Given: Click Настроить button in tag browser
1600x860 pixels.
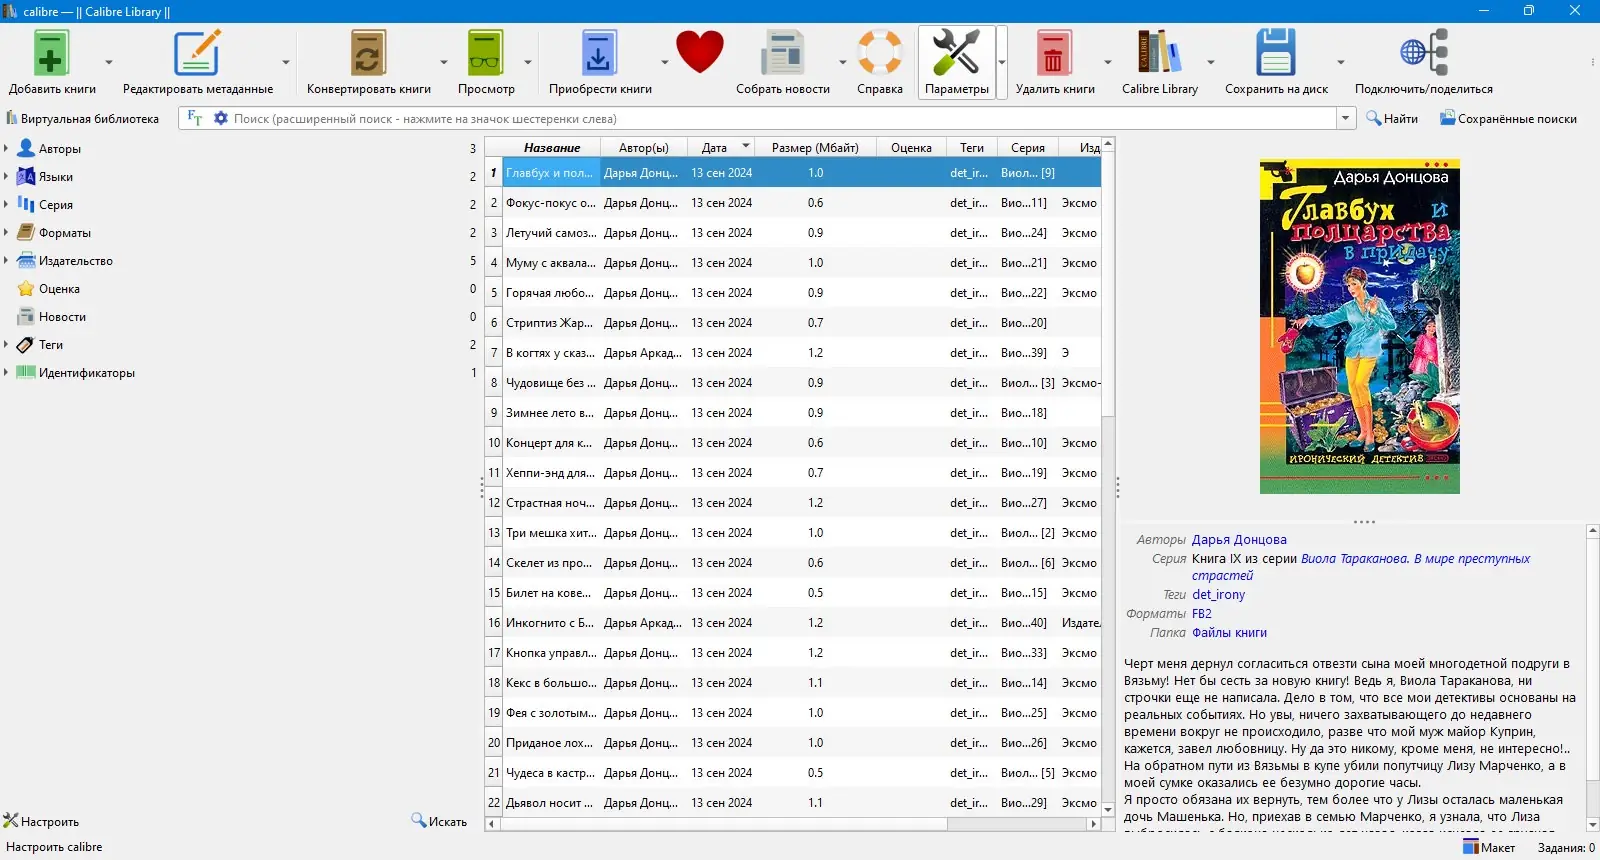Looking at the screenshot, I should point(41,821).
